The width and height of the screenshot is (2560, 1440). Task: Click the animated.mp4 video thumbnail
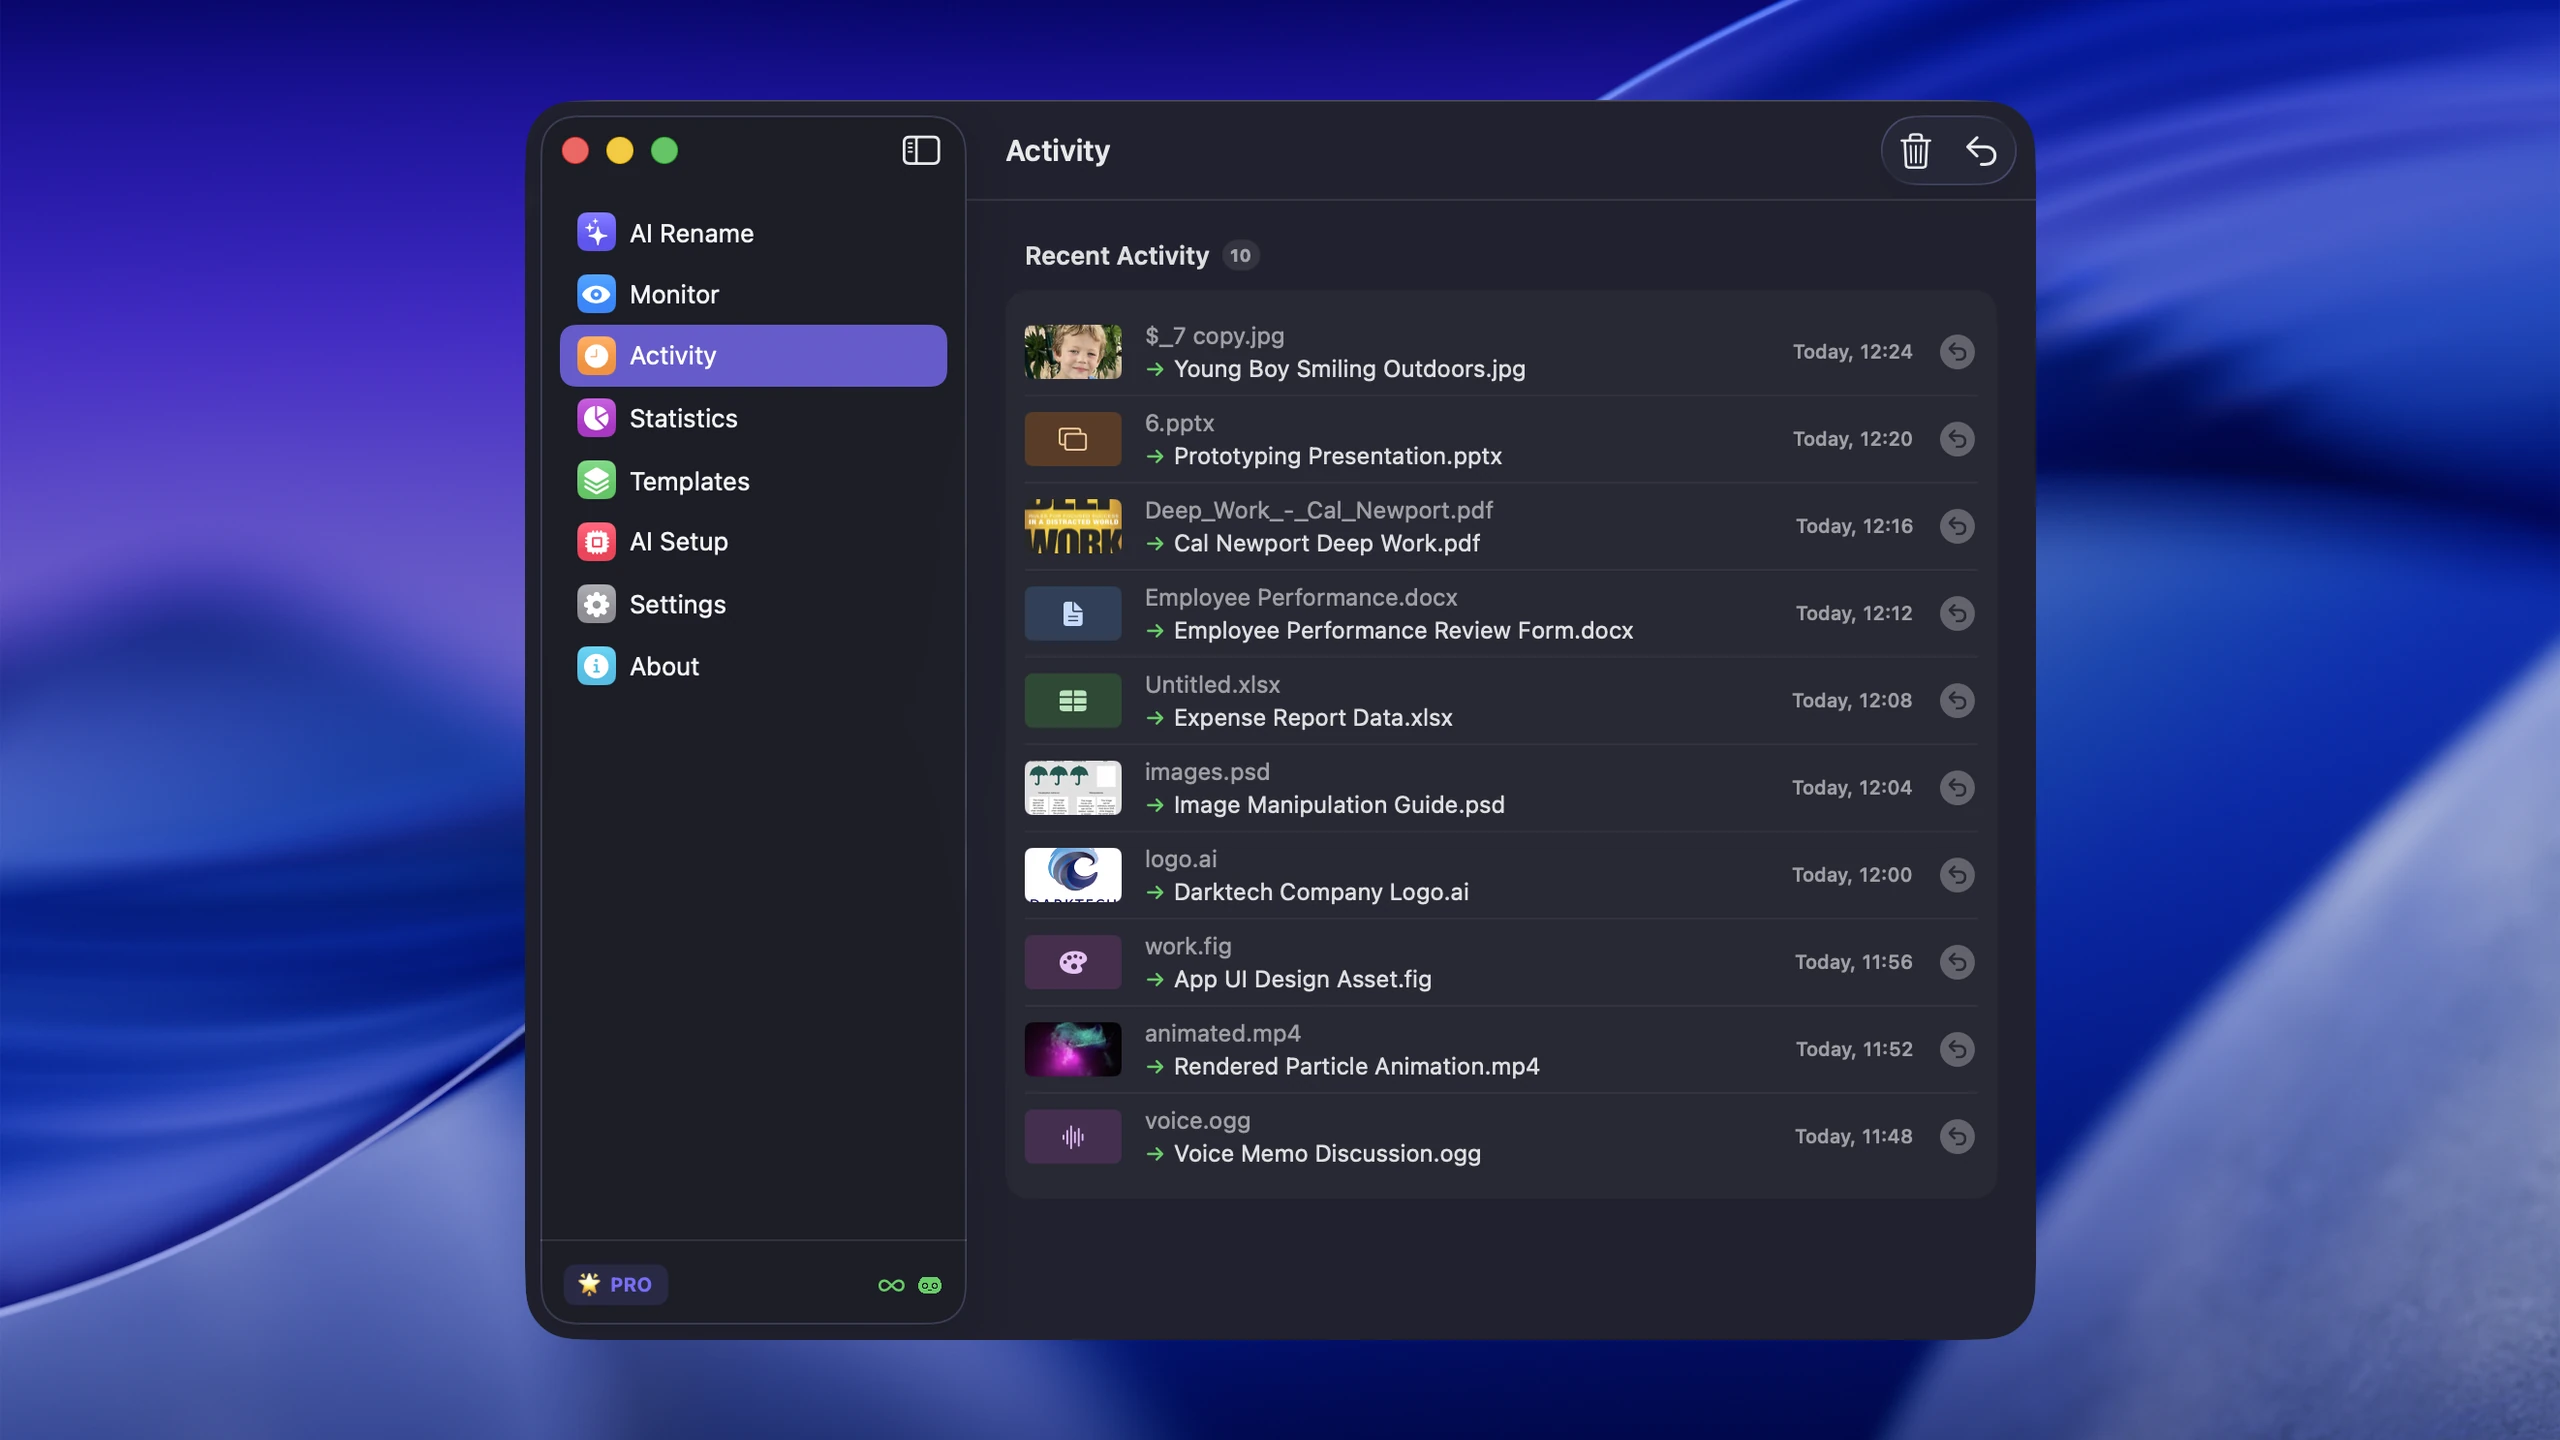click(1073, 1049)
